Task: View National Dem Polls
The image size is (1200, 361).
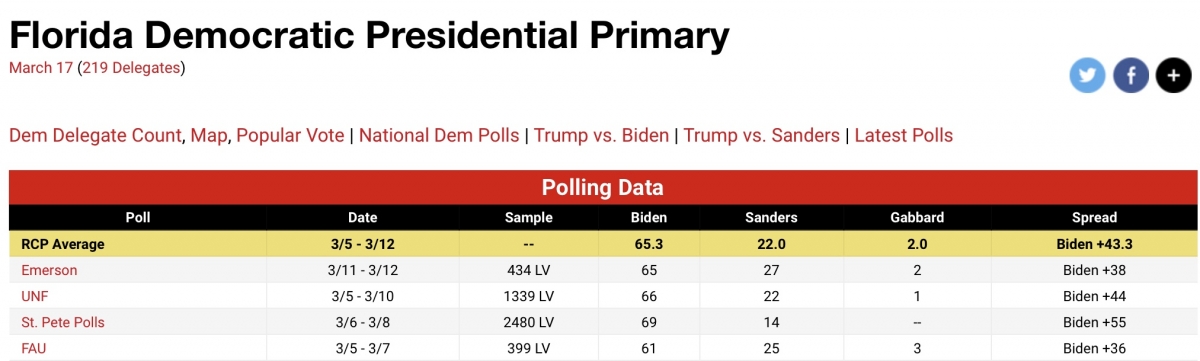Action: pyautogui.click(x=439, y=135)
